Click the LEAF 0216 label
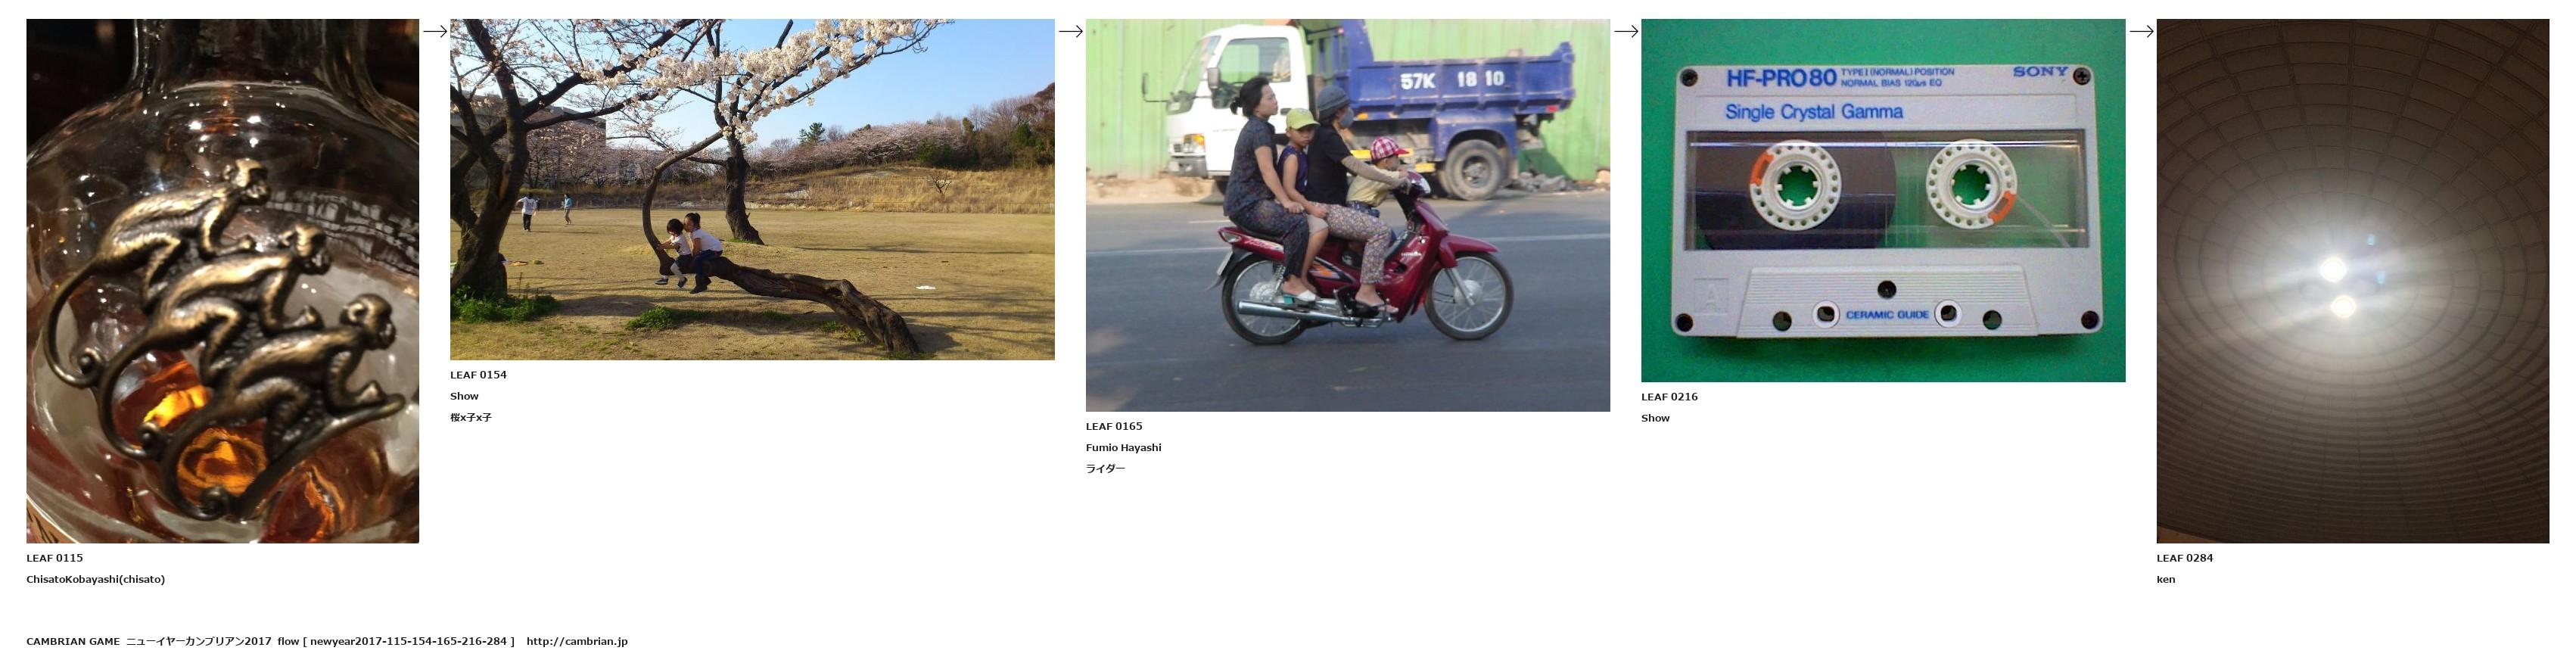The height and width of the screenshot is (660, 2576). click(1669, 397)
